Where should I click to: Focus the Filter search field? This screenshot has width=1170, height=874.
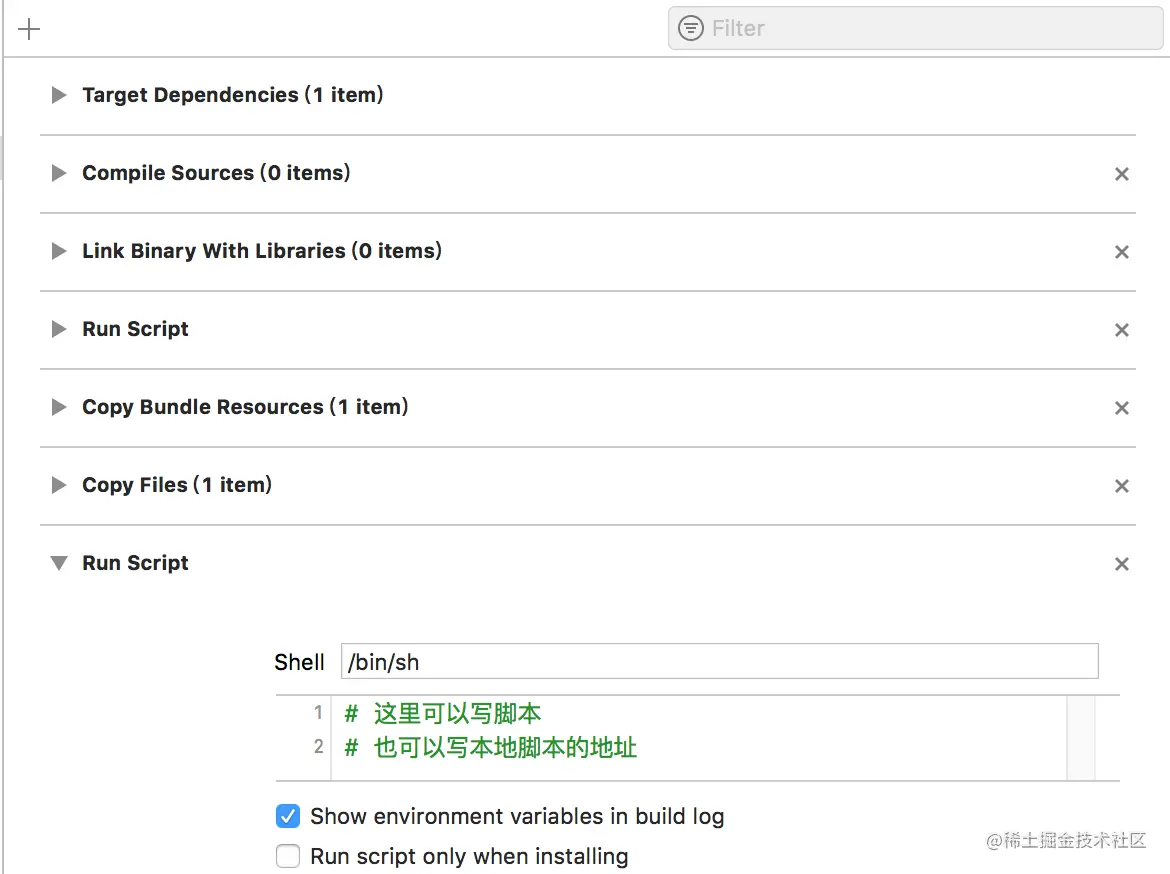(x=930, y=29)
